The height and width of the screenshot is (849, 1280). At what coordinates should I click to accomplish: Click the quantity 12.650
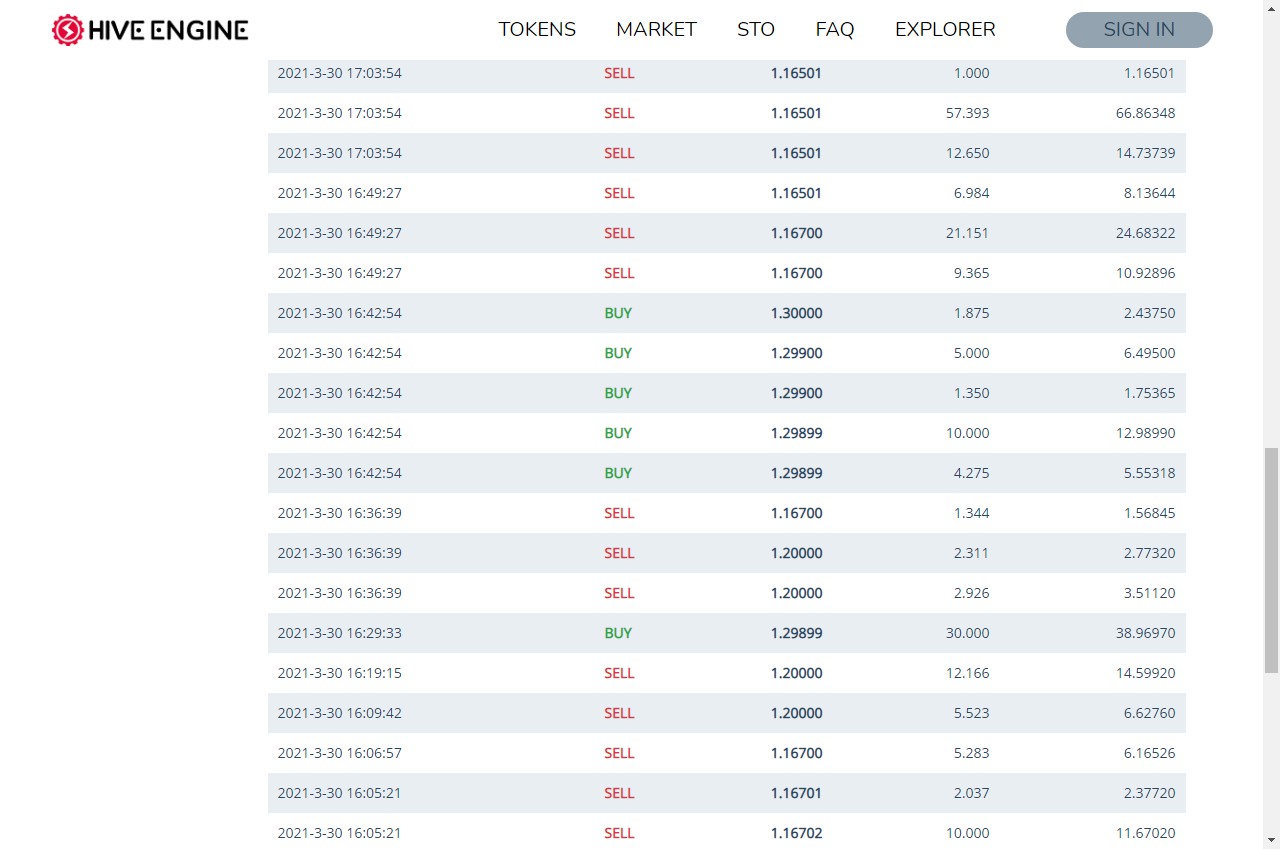tap(967, 153)
